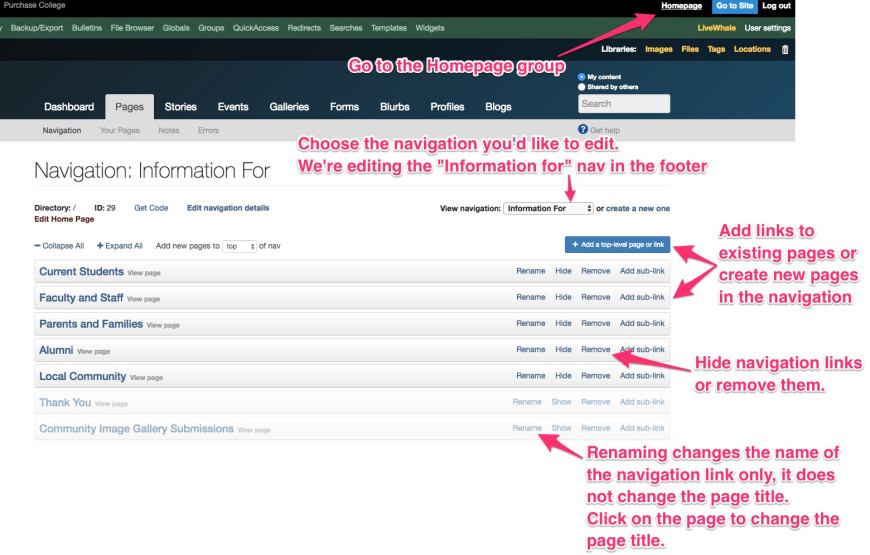
Task: Open the Tags library
Action: [716, 49]
